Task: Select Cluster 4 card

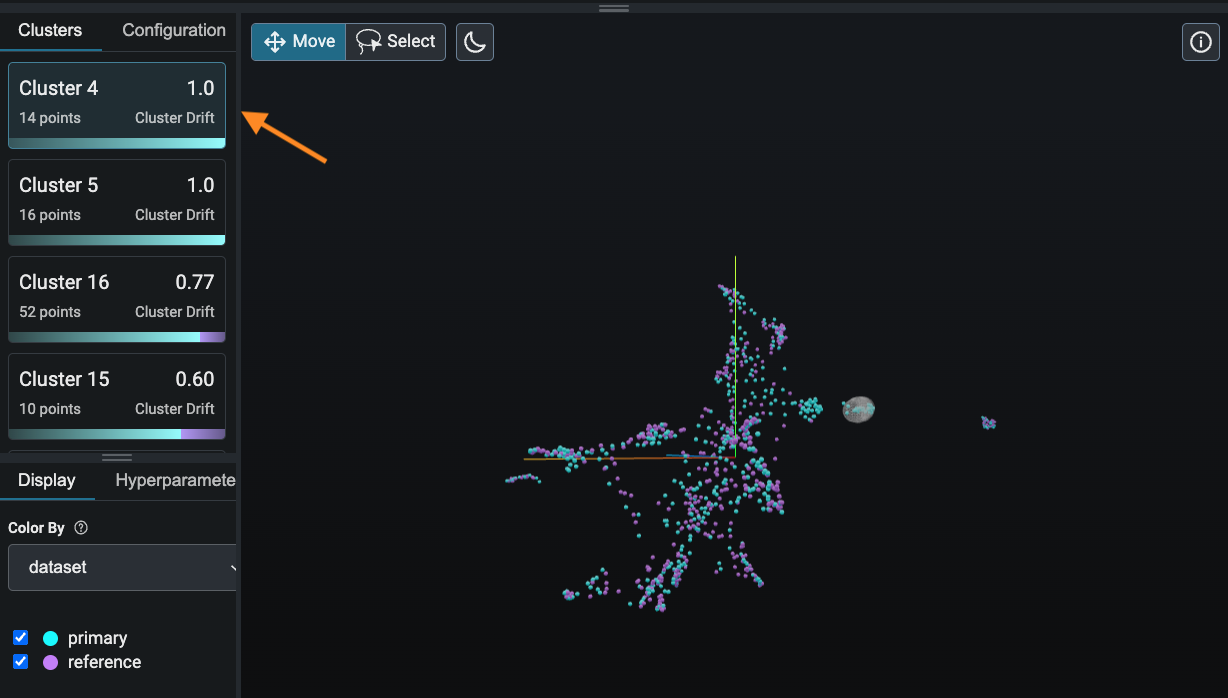Action: [x=117, y=103]
